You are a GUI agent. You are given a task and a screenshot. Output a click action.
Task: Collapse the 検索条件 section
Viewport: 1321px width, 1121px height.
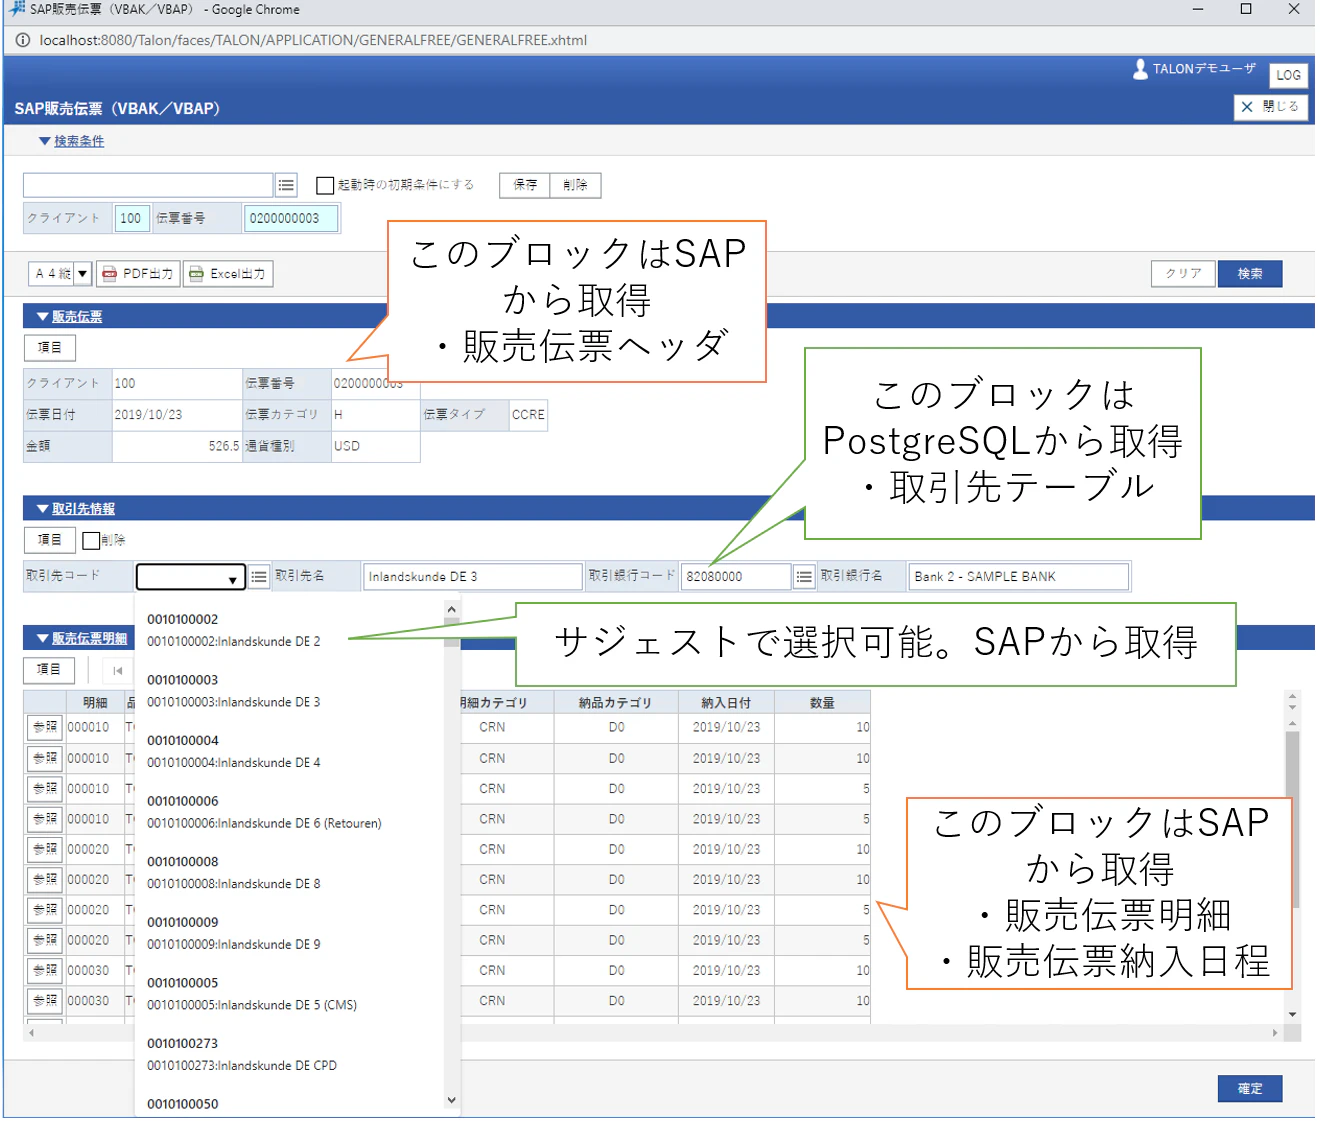coord(71,141)
